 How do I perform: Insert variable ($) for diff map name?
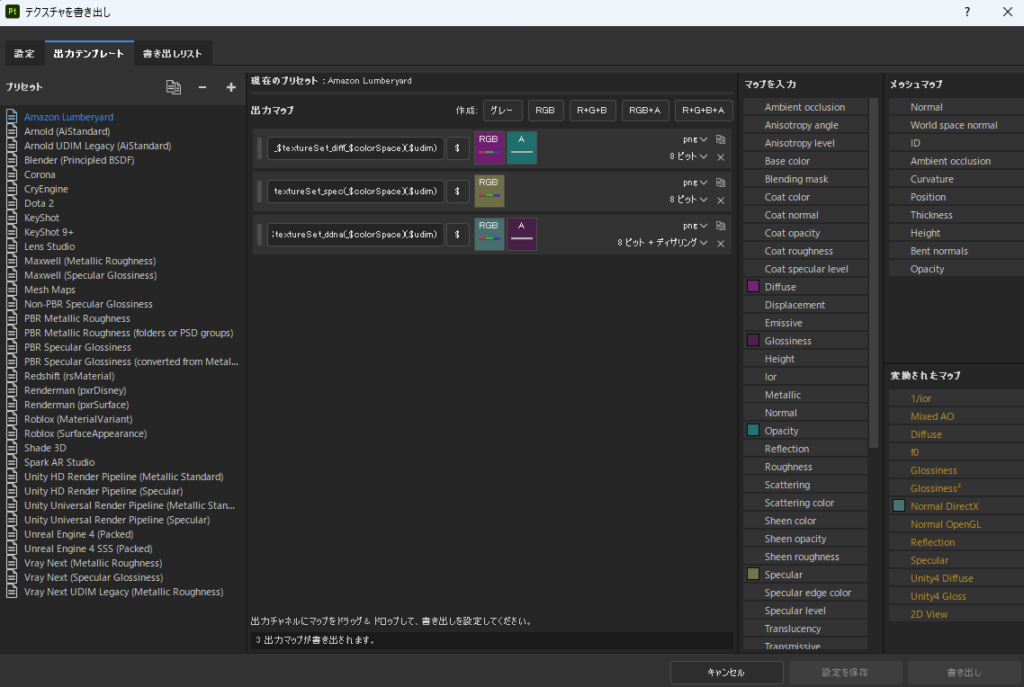457,148
